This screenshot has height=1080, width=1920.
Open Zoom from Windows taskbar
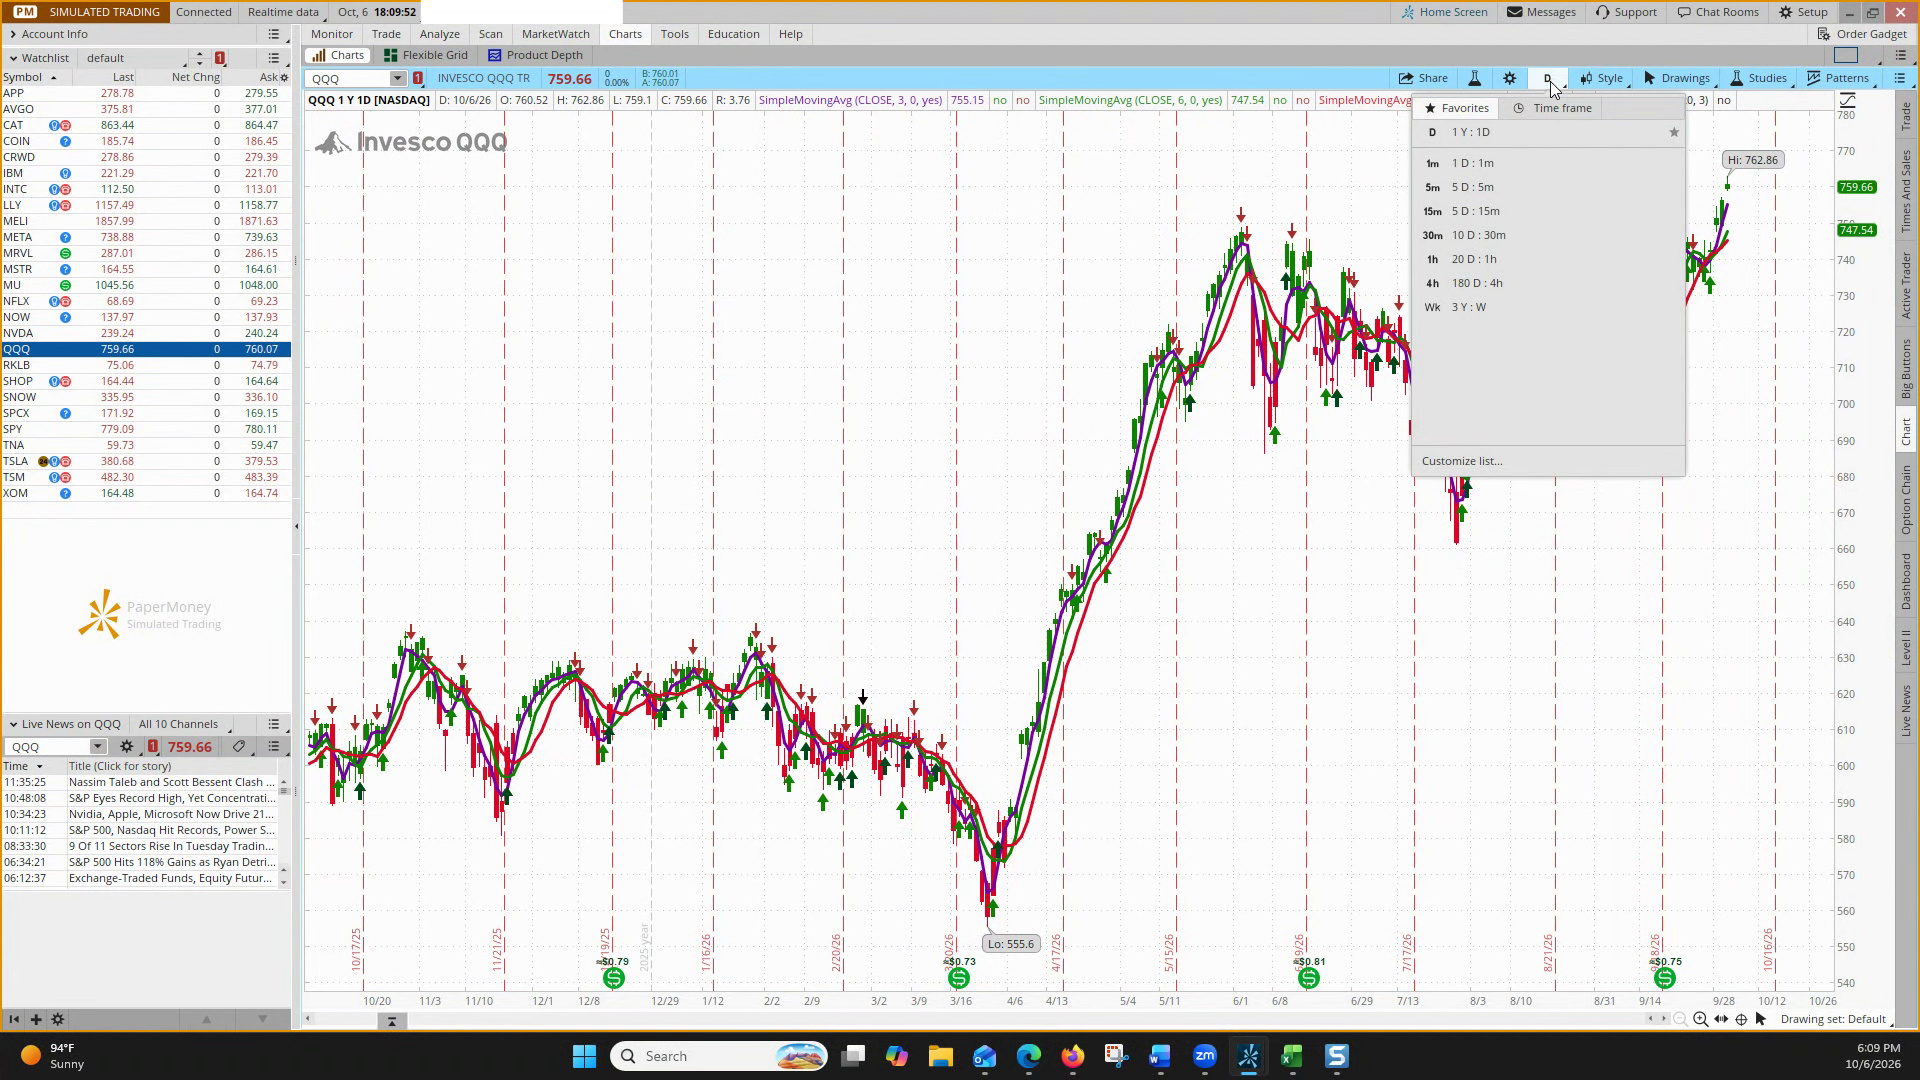tap(1205, 1056)
